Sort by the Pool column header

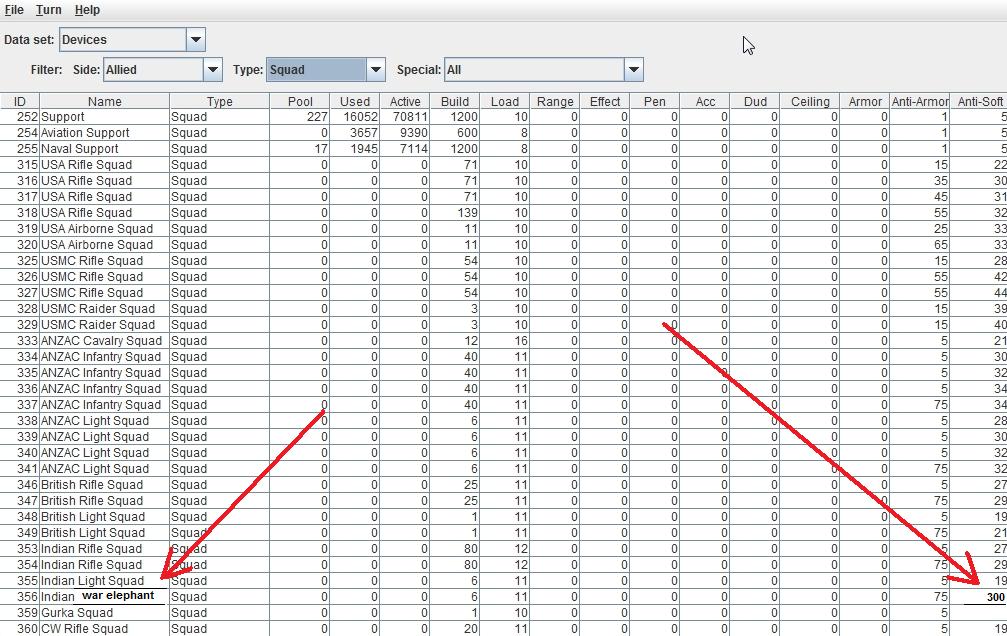pos(300,102)
